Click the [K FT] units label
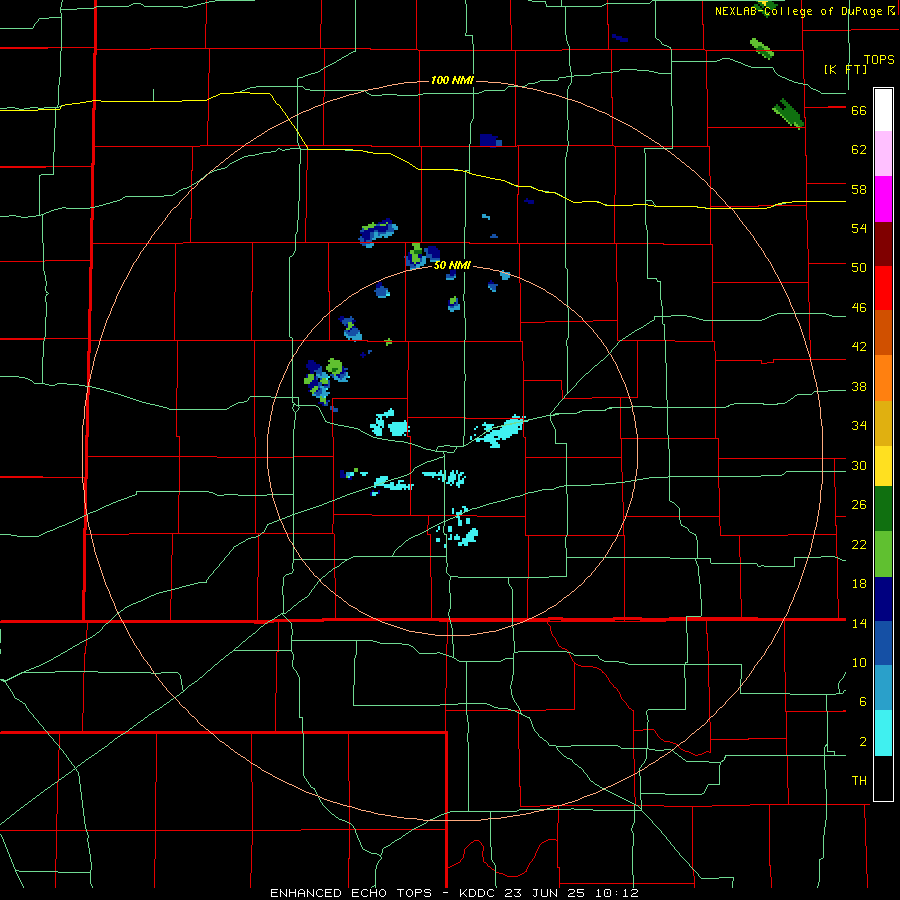 845,69
